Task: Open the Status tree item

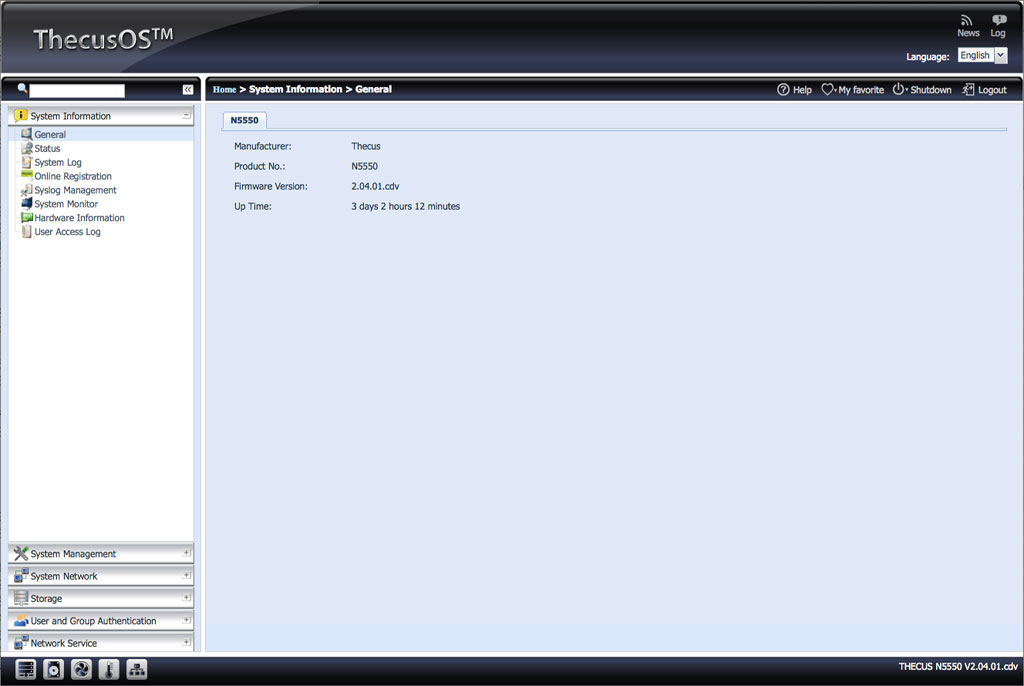Action: (x=47, y=148)
